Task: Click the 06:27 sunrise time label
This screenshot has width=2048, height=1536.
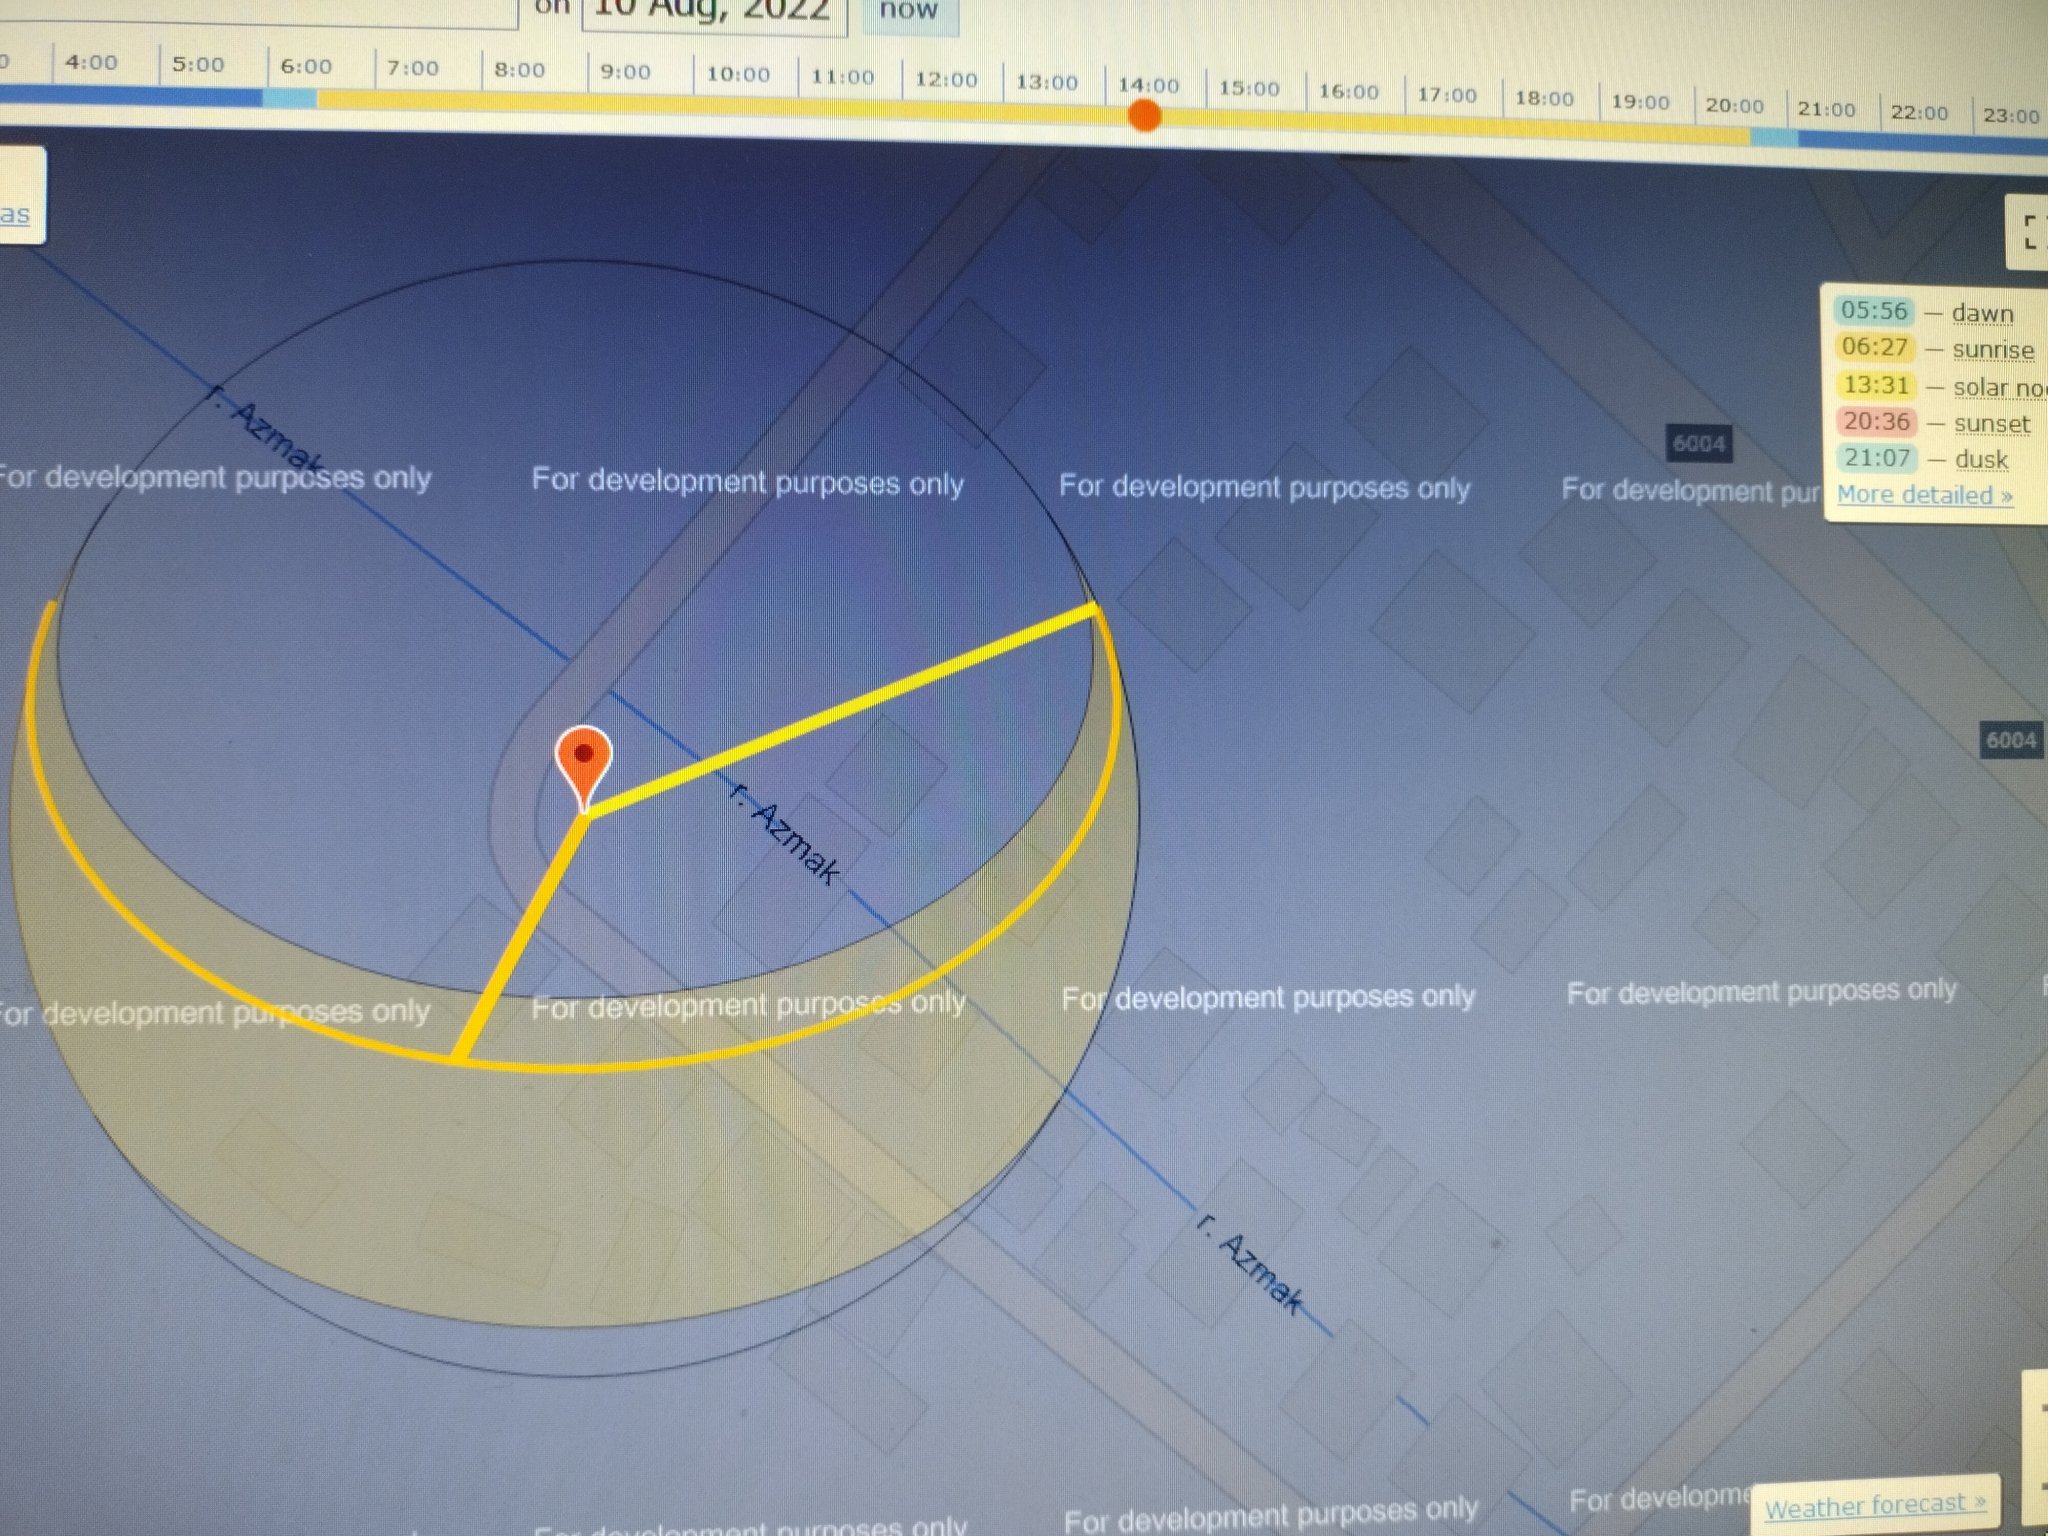Action: 1875,348
